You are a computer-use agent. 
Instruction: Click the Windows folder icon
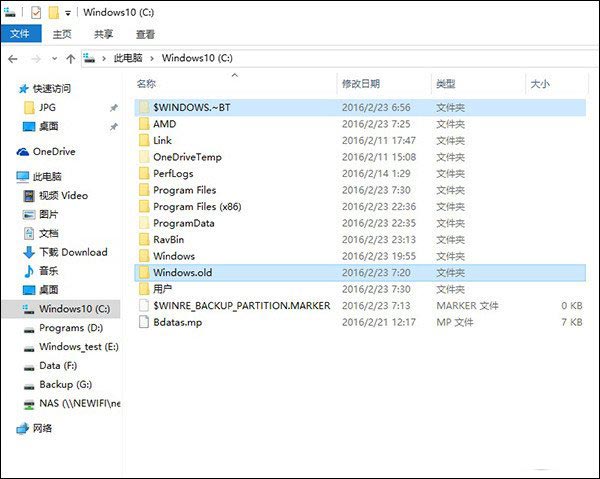[x=144, y=256]
